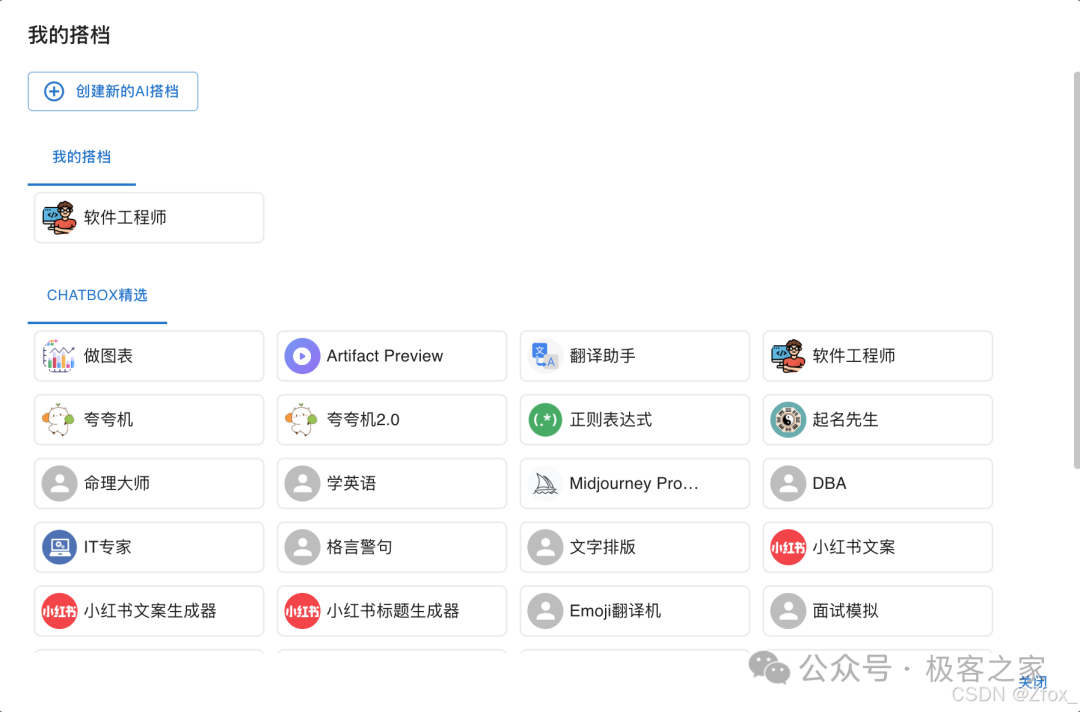The width and height of the screenshot is (1080, 712).
Task: Select the 面试模拟 copilot card
Action: click(877, 610)
